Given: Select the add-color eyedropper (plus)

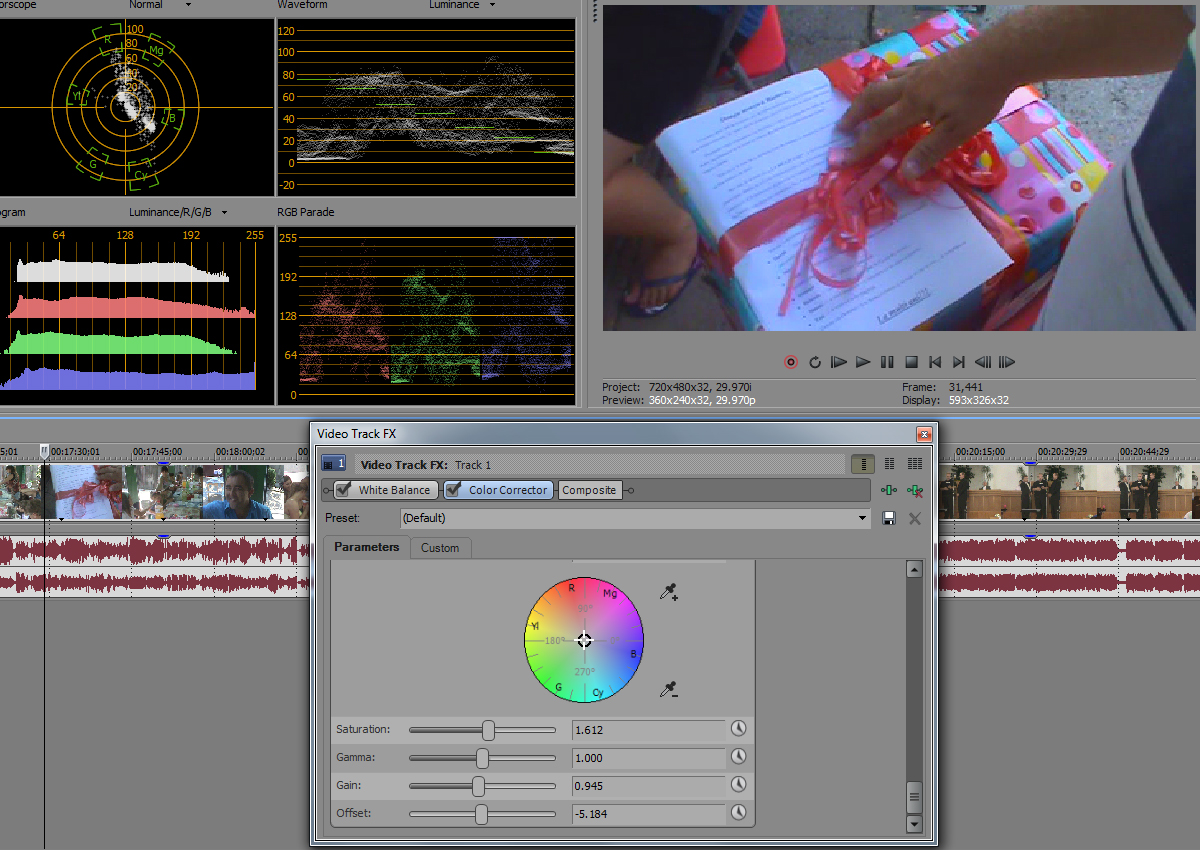Looking at the screenshot, I should click(x=669, y=593).
